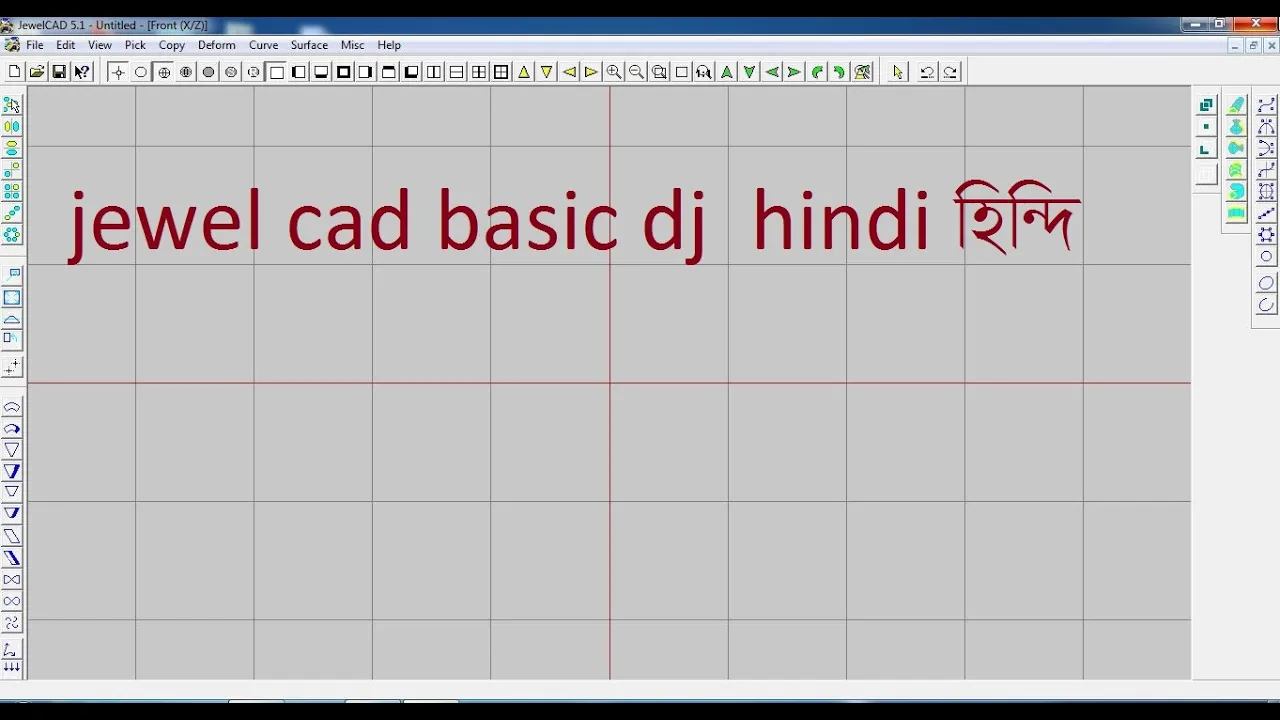Click the yellow up triangle pan button
This screenshot has height=720, width=1280.
pos(524,72)
